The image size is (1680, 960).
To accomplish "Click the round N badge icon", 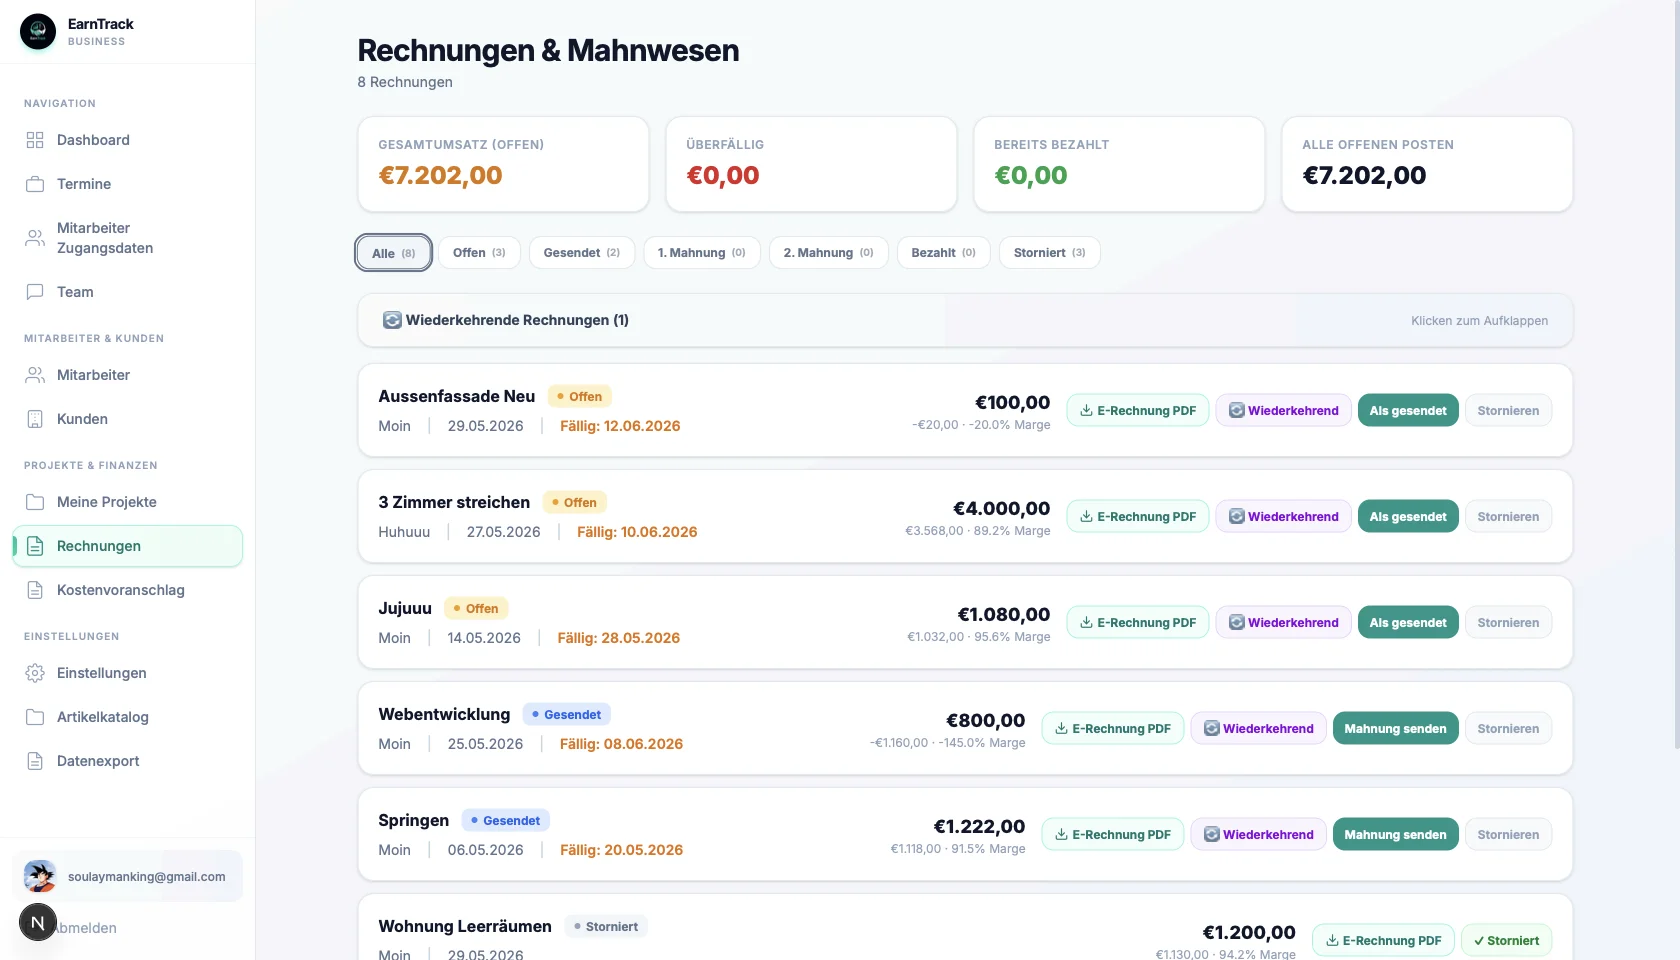I will tap(38, 922).
